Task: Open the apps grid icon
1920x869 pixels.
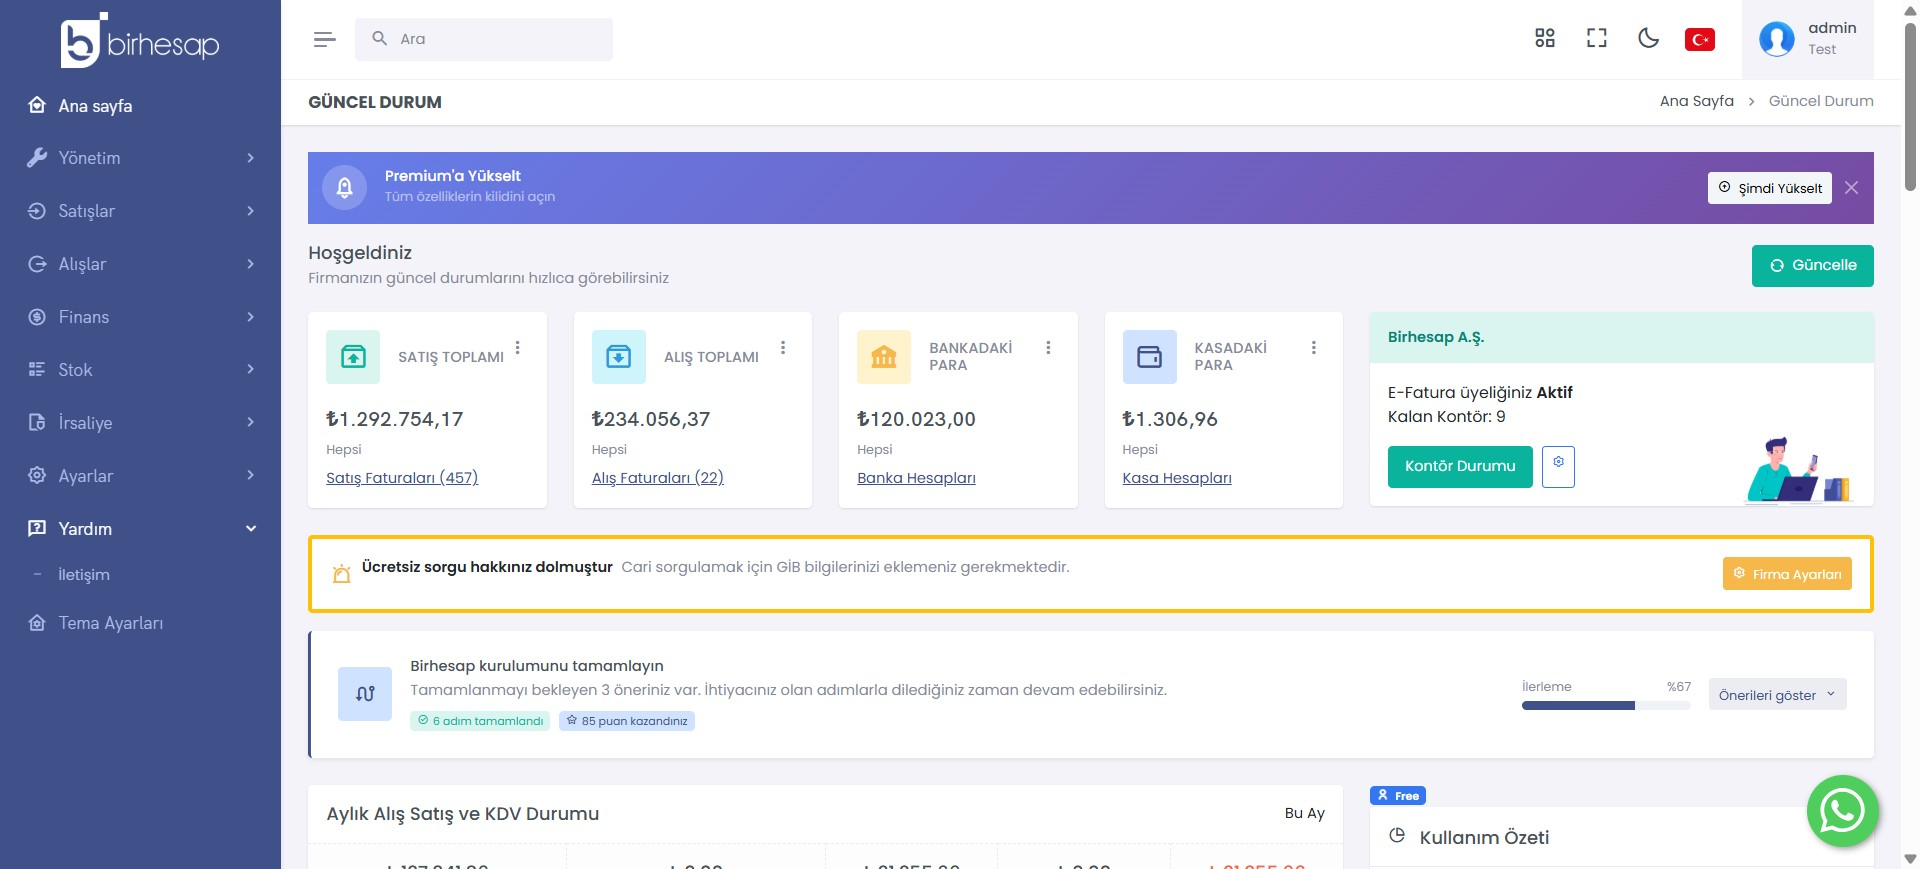Action: coord(1545,38)
